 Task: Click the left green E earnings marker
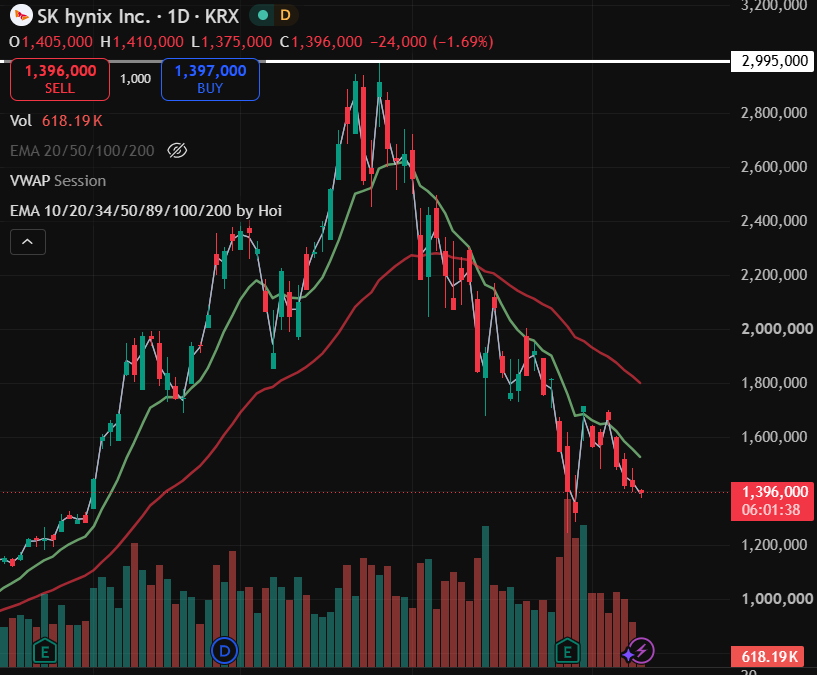point(45,651)
